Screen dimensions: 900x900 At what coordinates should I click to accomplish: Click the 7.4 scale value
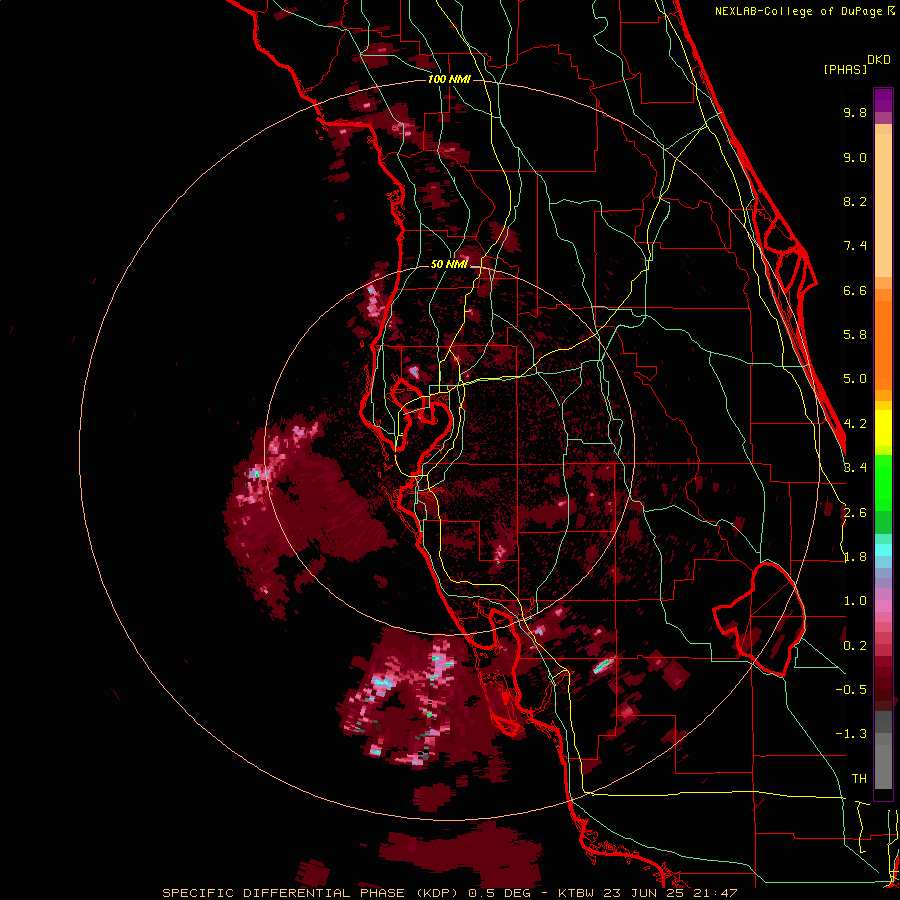855,246
